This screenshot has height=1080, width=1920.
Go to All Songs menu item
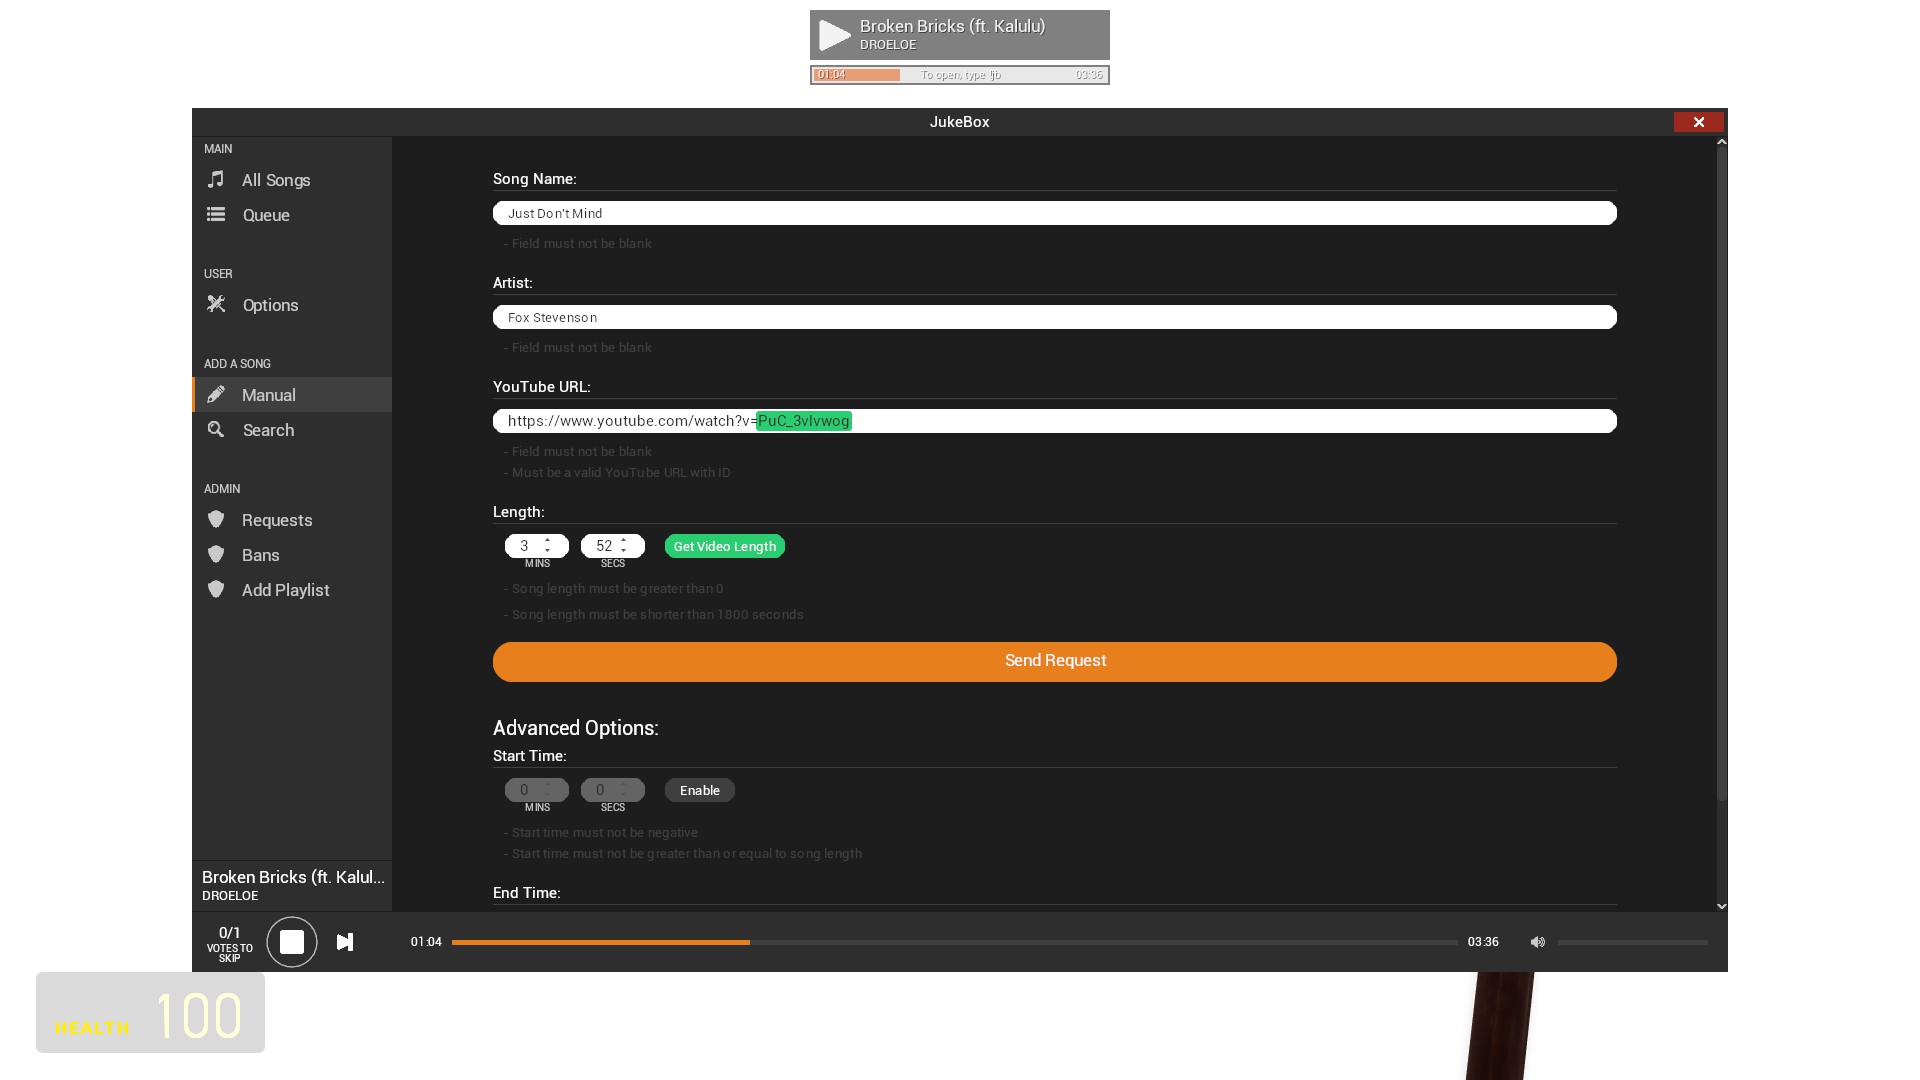292,180
